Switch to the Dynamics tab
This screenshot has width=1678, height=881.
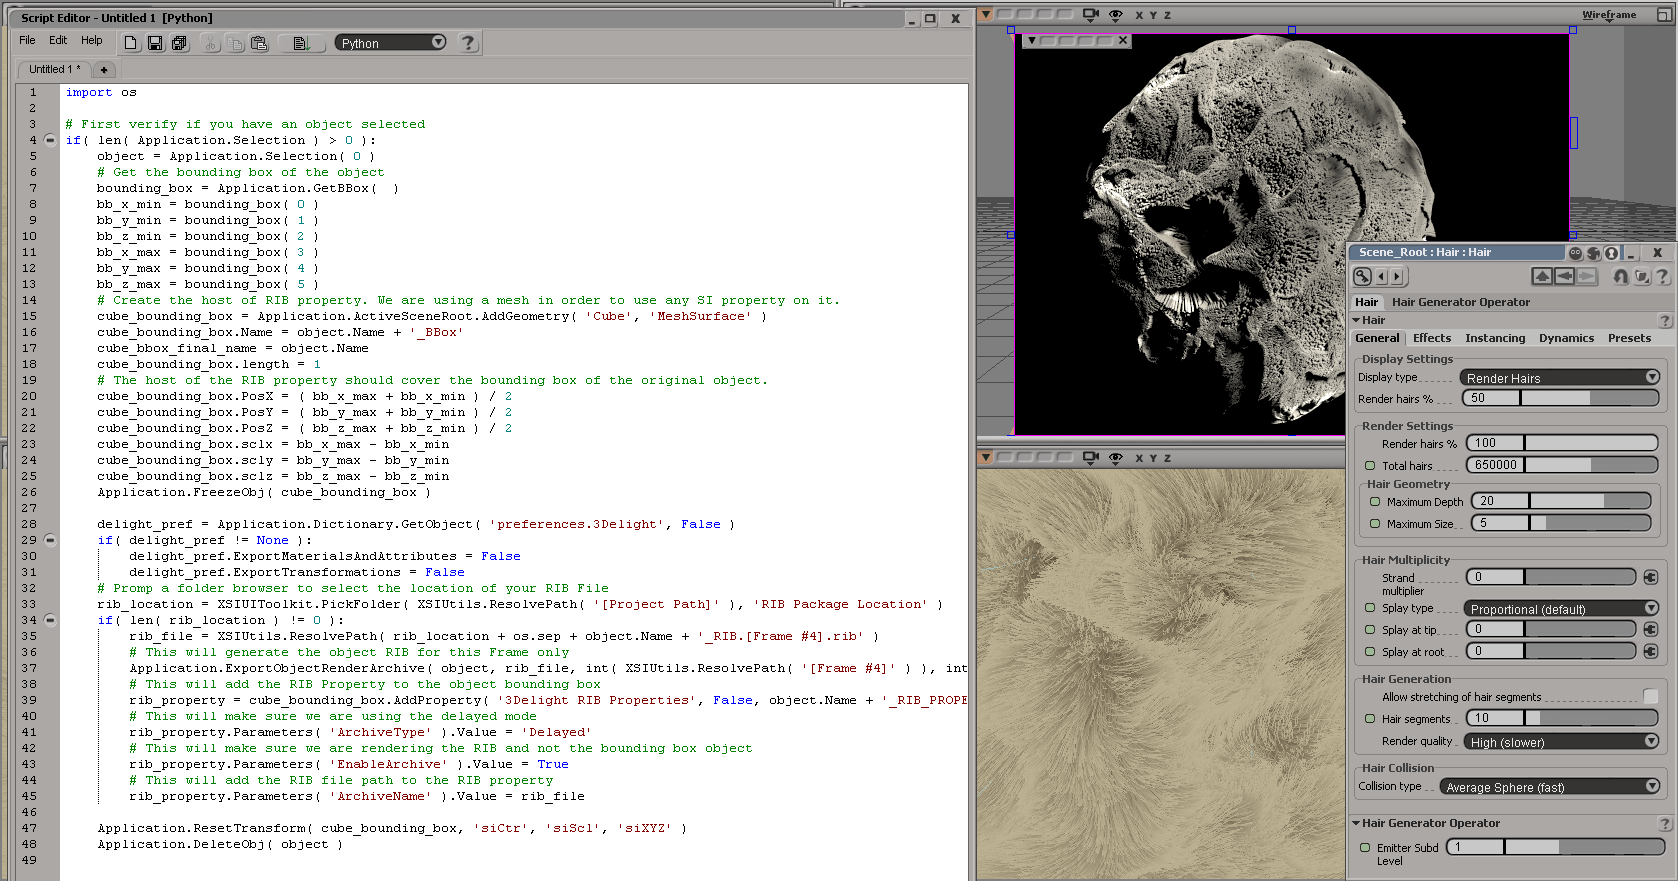point(1566,338)
